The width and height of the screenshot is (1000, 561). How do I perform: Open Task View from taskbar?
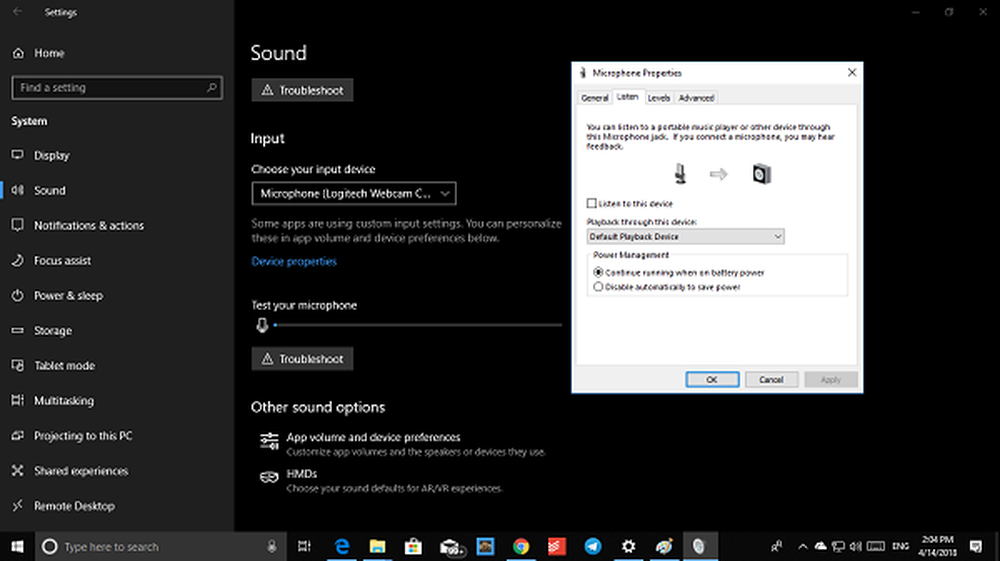click(304, 546)
